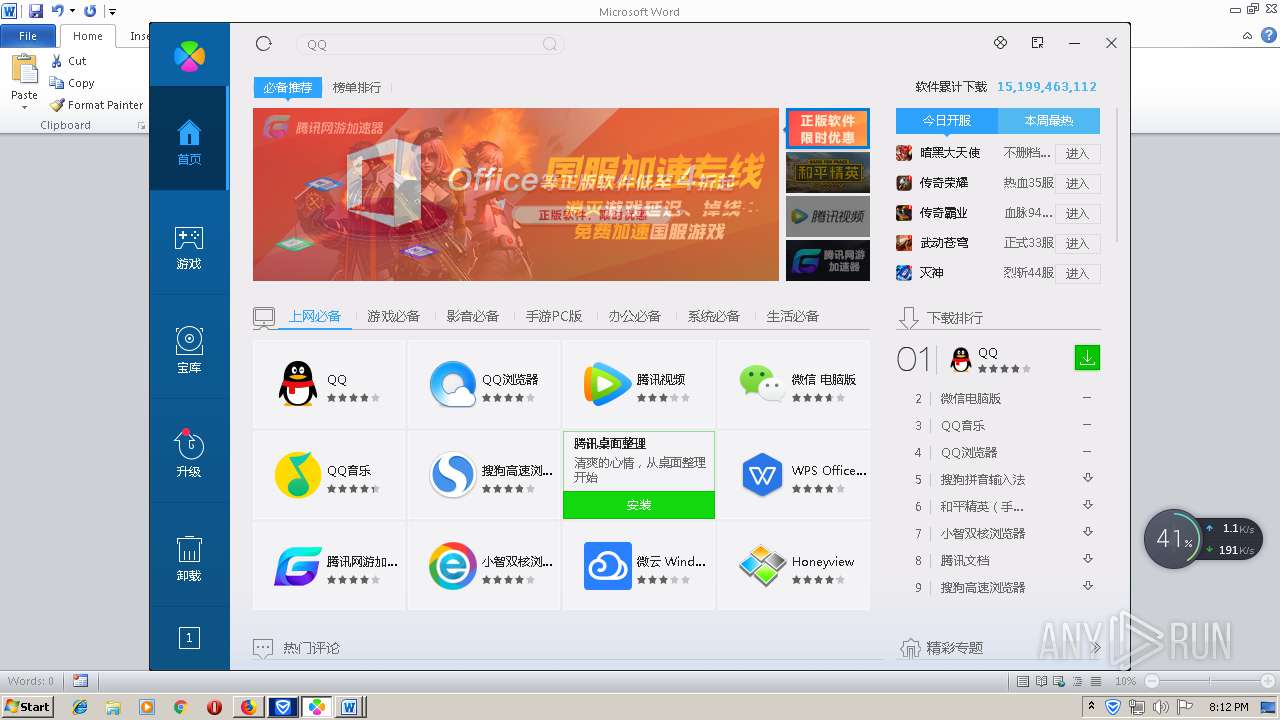Click 进入 button for 武动苍穹

coord(1077,244)
